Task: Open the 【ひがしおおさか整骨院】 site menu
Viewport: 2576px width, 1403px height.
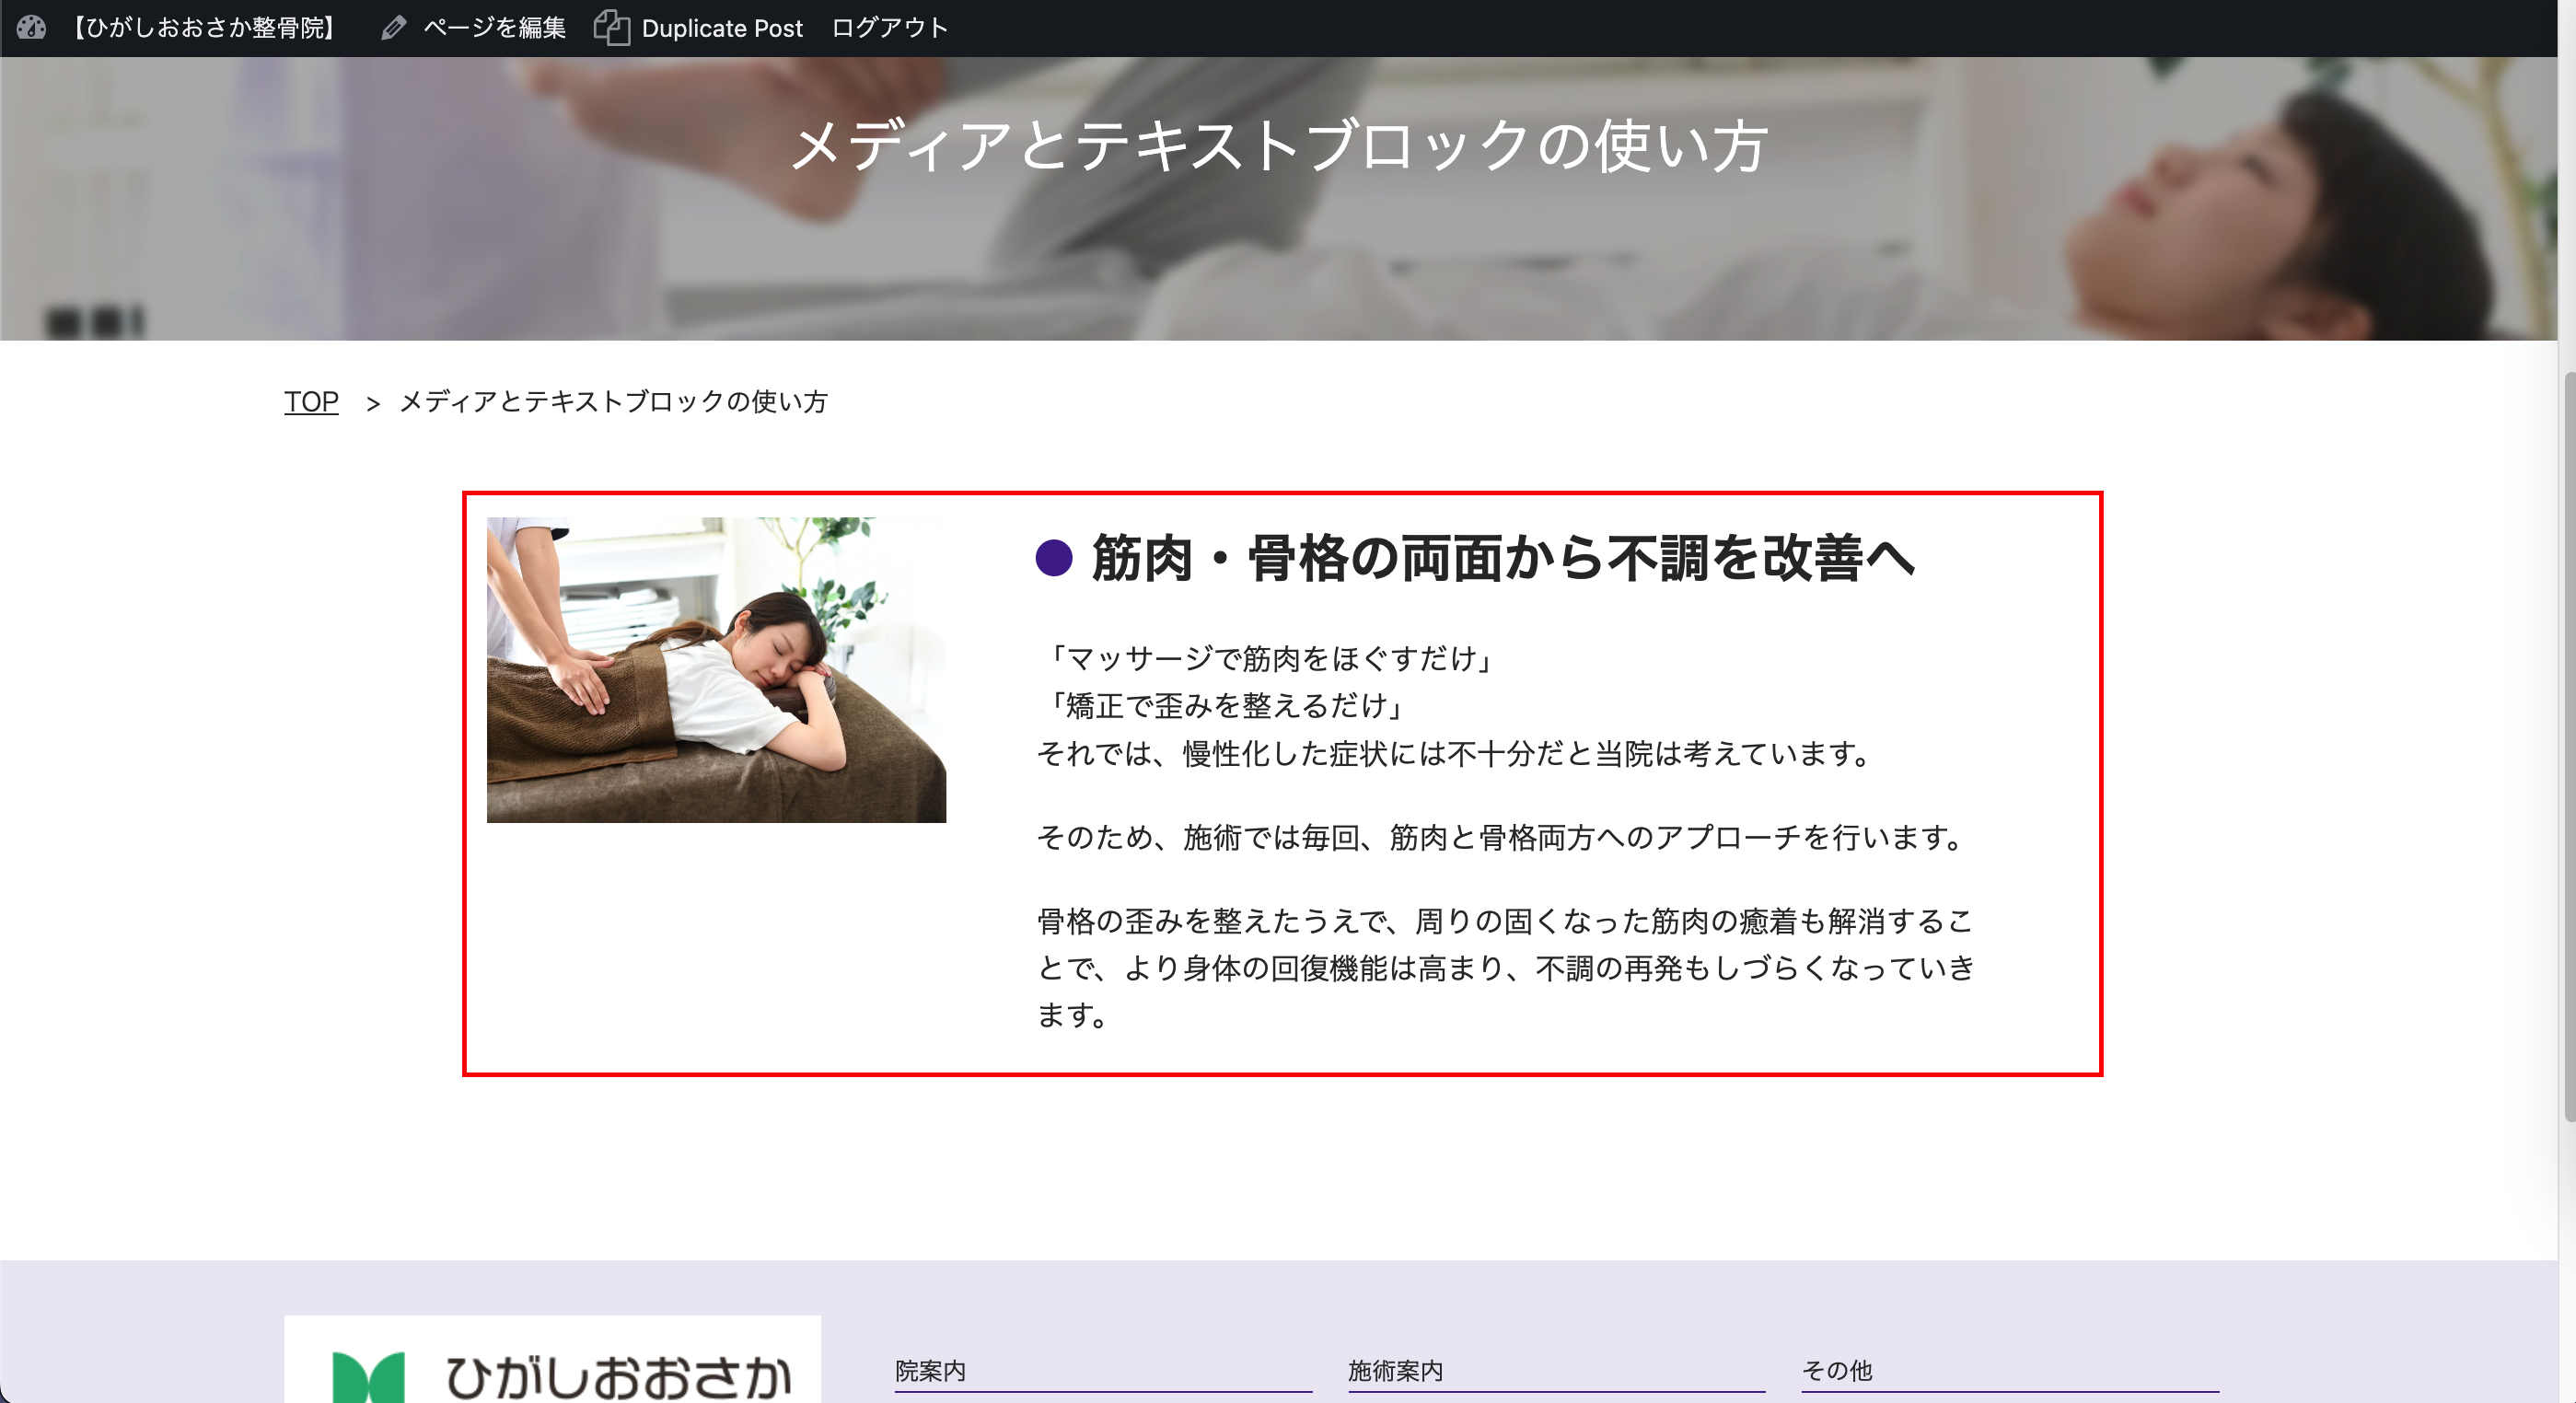Action: coord(204,28)
